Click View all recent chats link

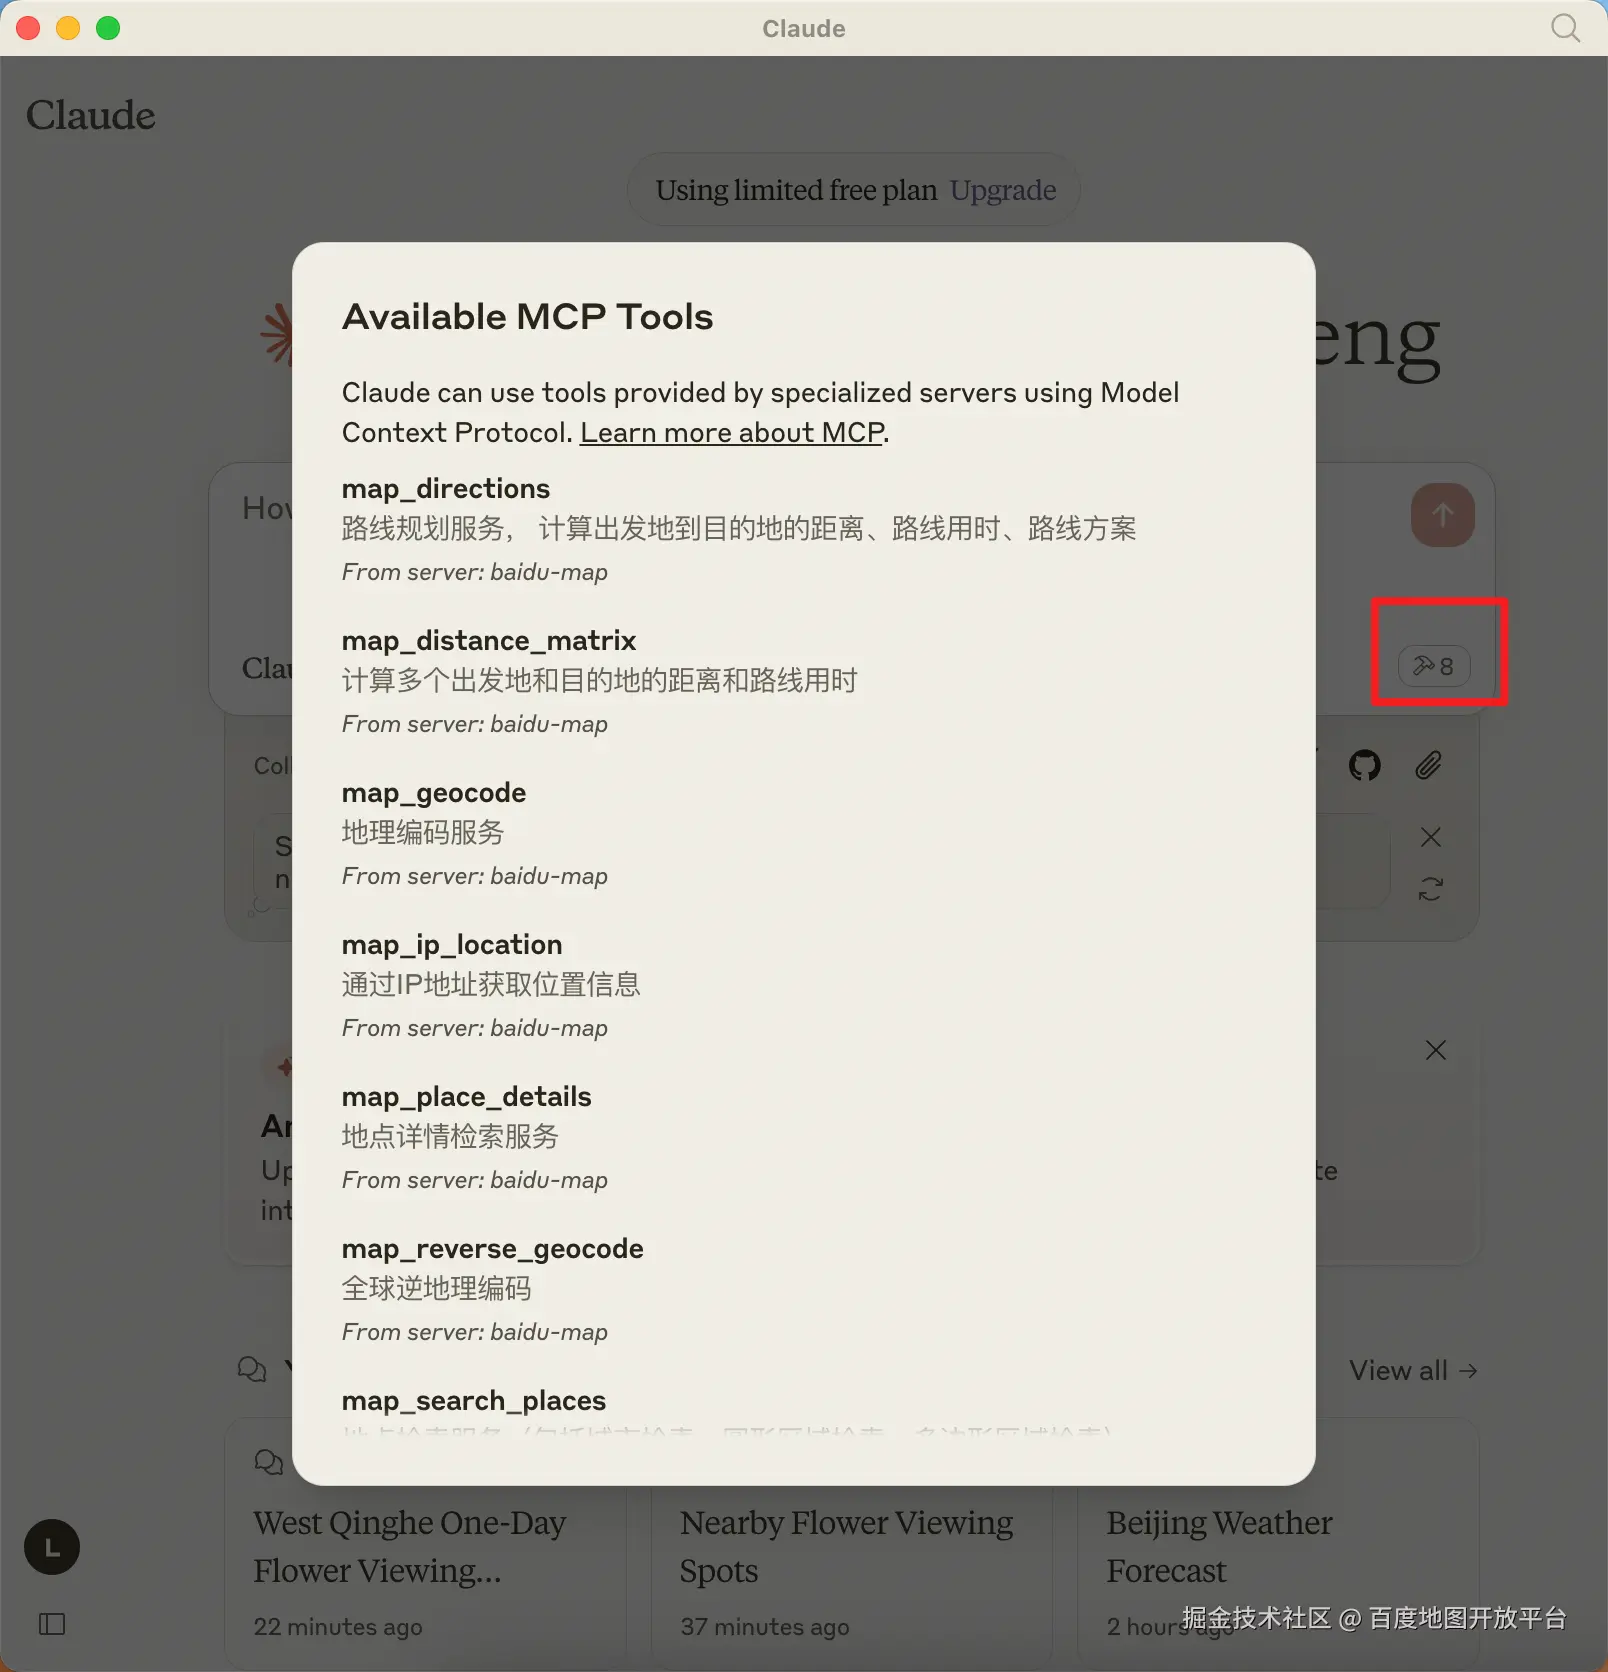pyautogui.click(x=1413, y=1371)
